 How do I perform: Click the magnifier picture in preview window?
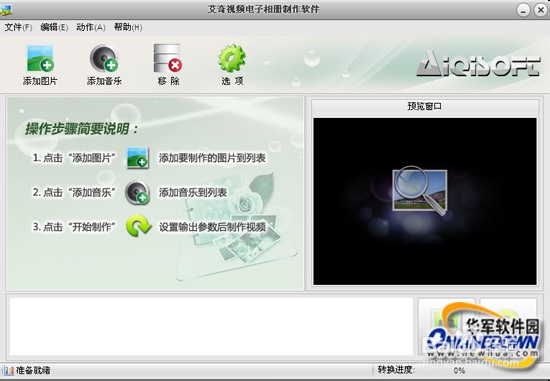tap(420, 190)
